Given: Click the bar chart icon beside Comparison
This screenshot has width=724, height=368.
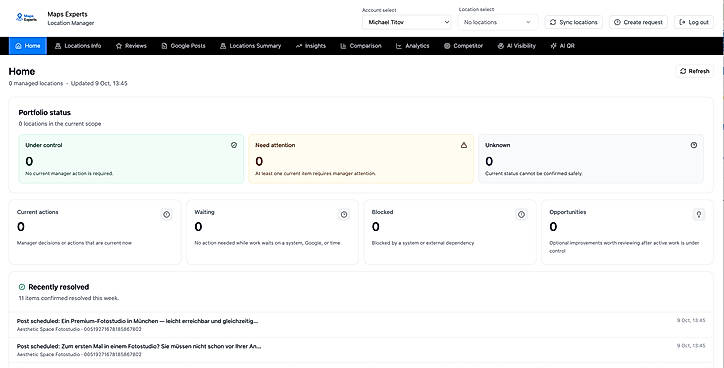Looking at the screenshot, I should pyautogui.click(x=343, y=46).
